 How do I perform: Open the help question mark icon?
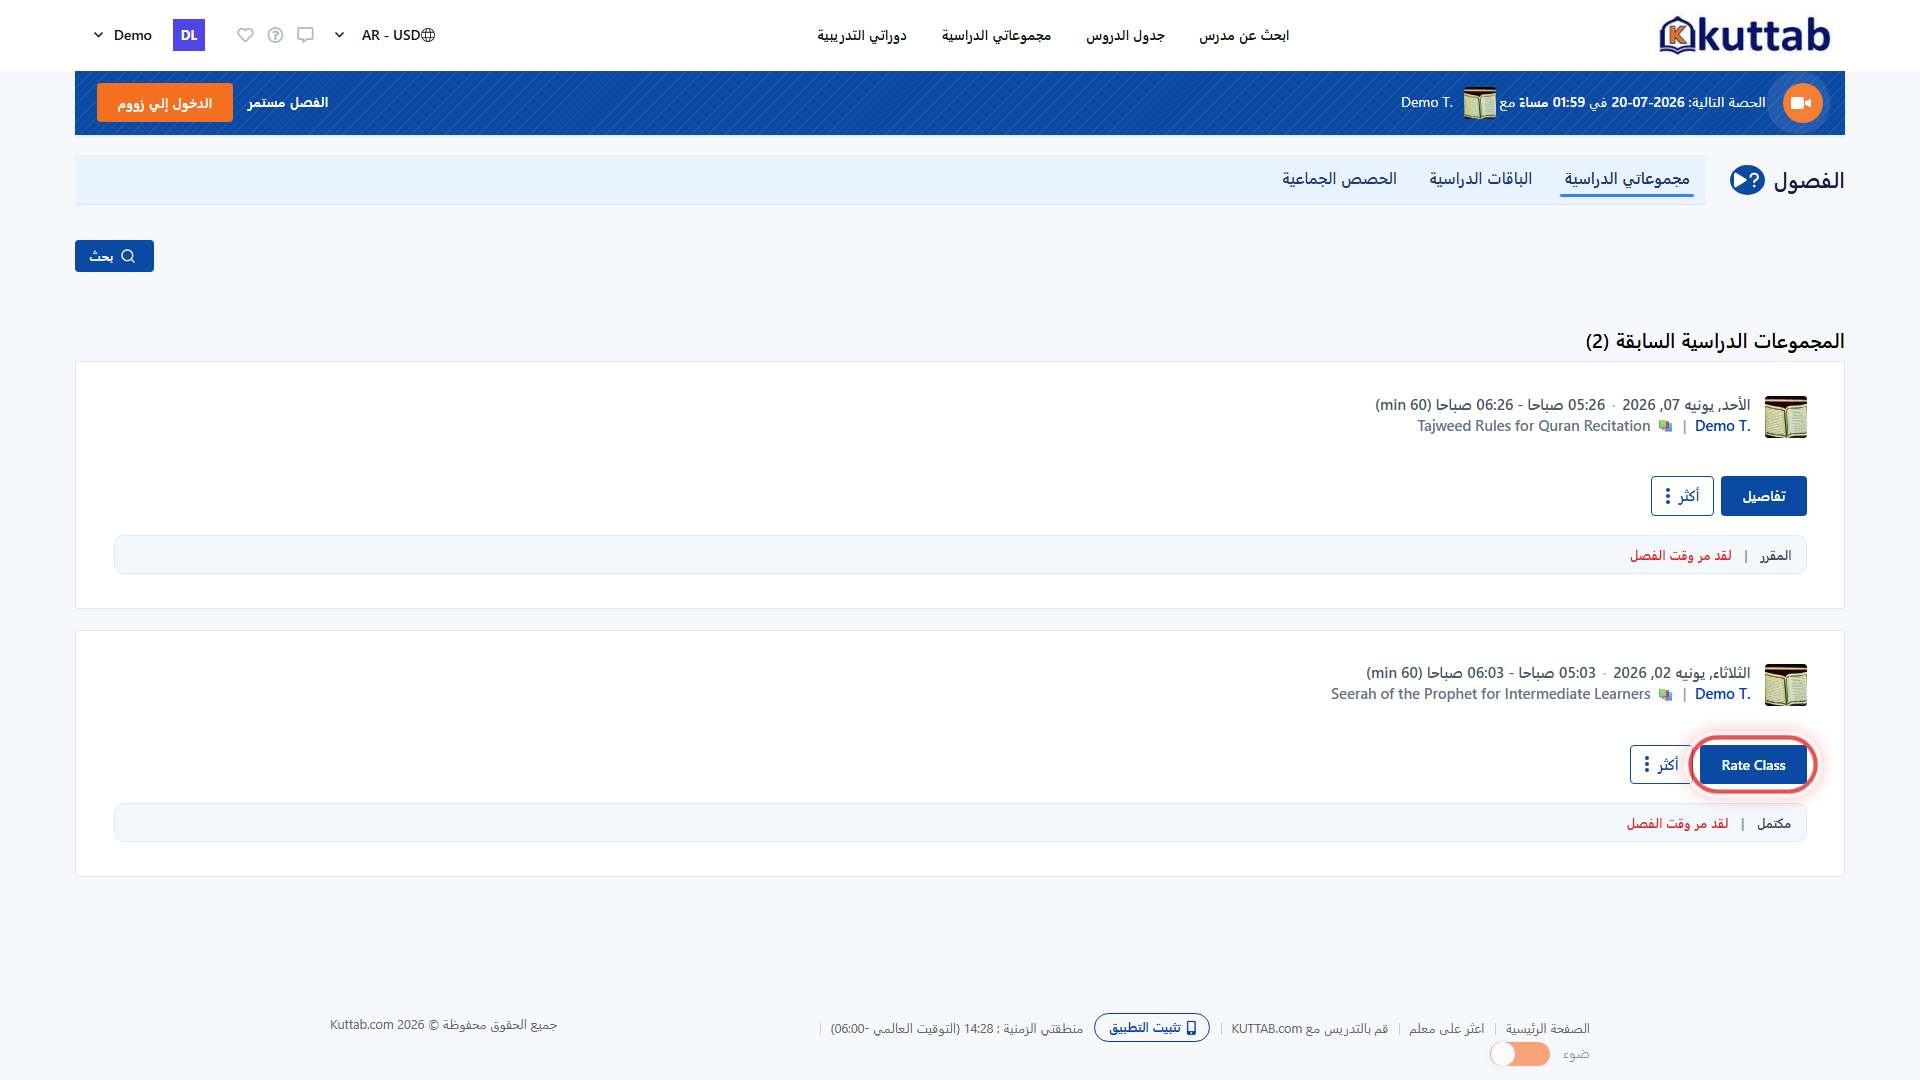pyautogui.click(x=275, y=35)
